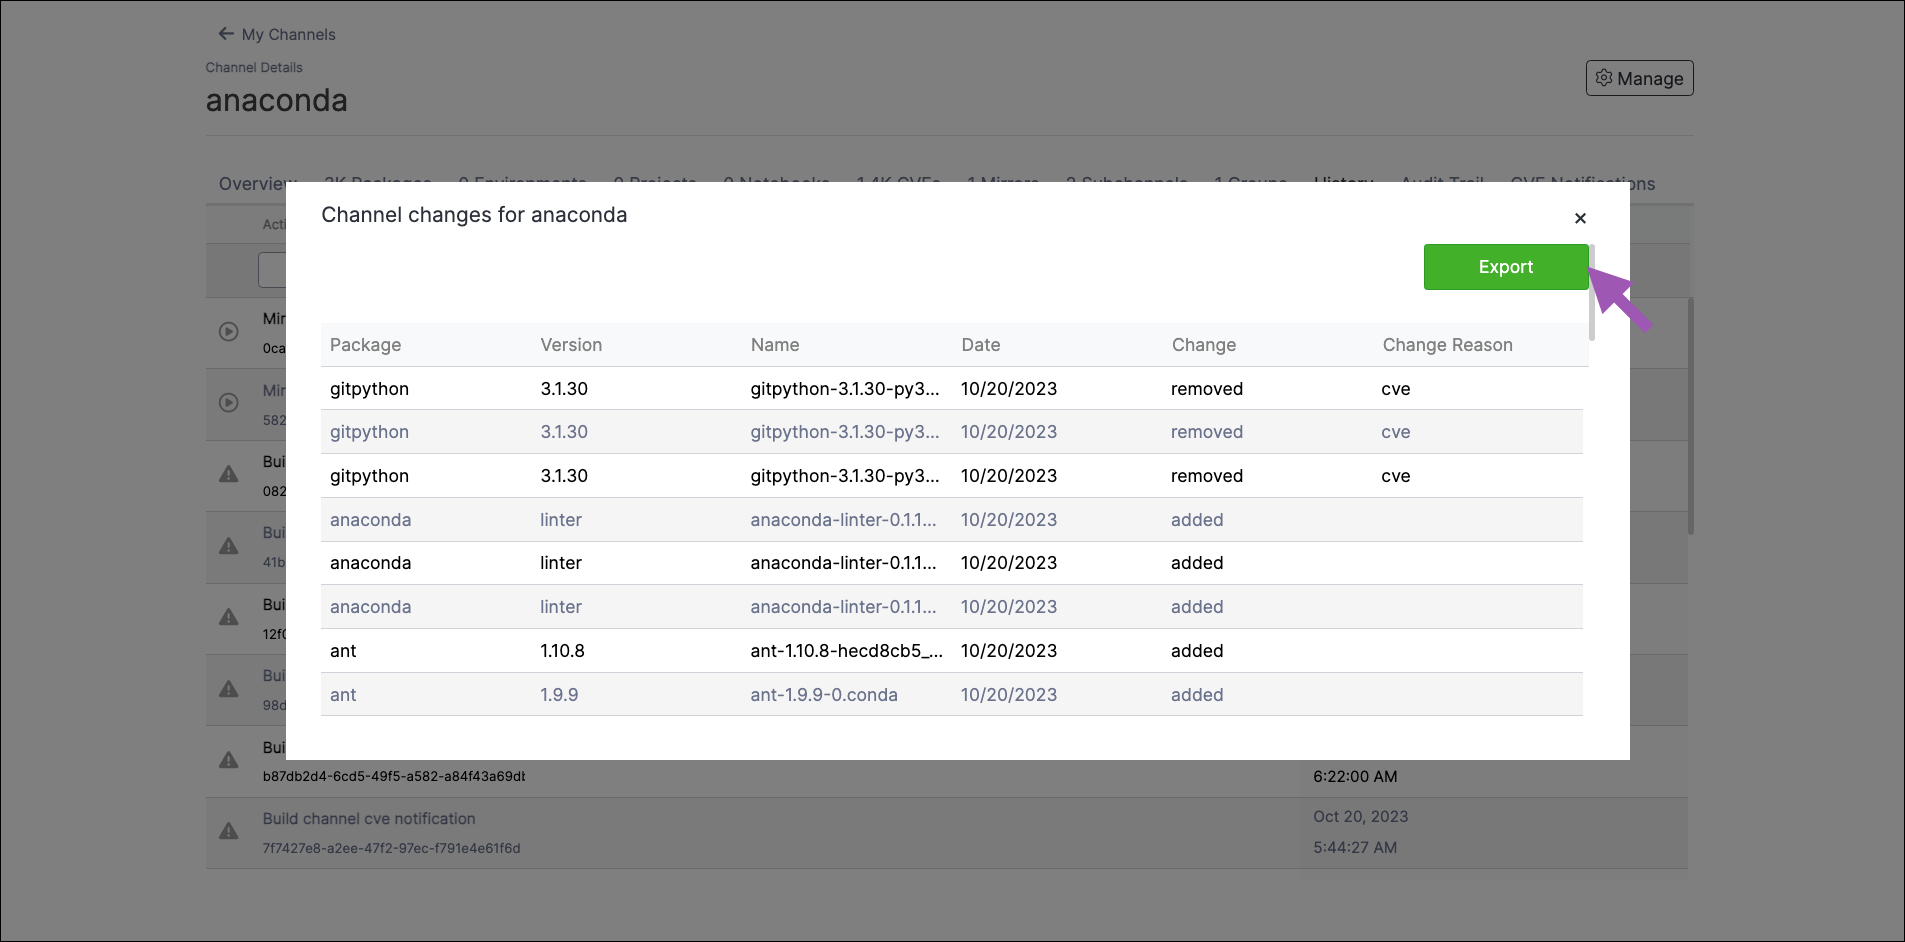
Task: Click the play icon in second Mirror row
Action: coord(229,403)
